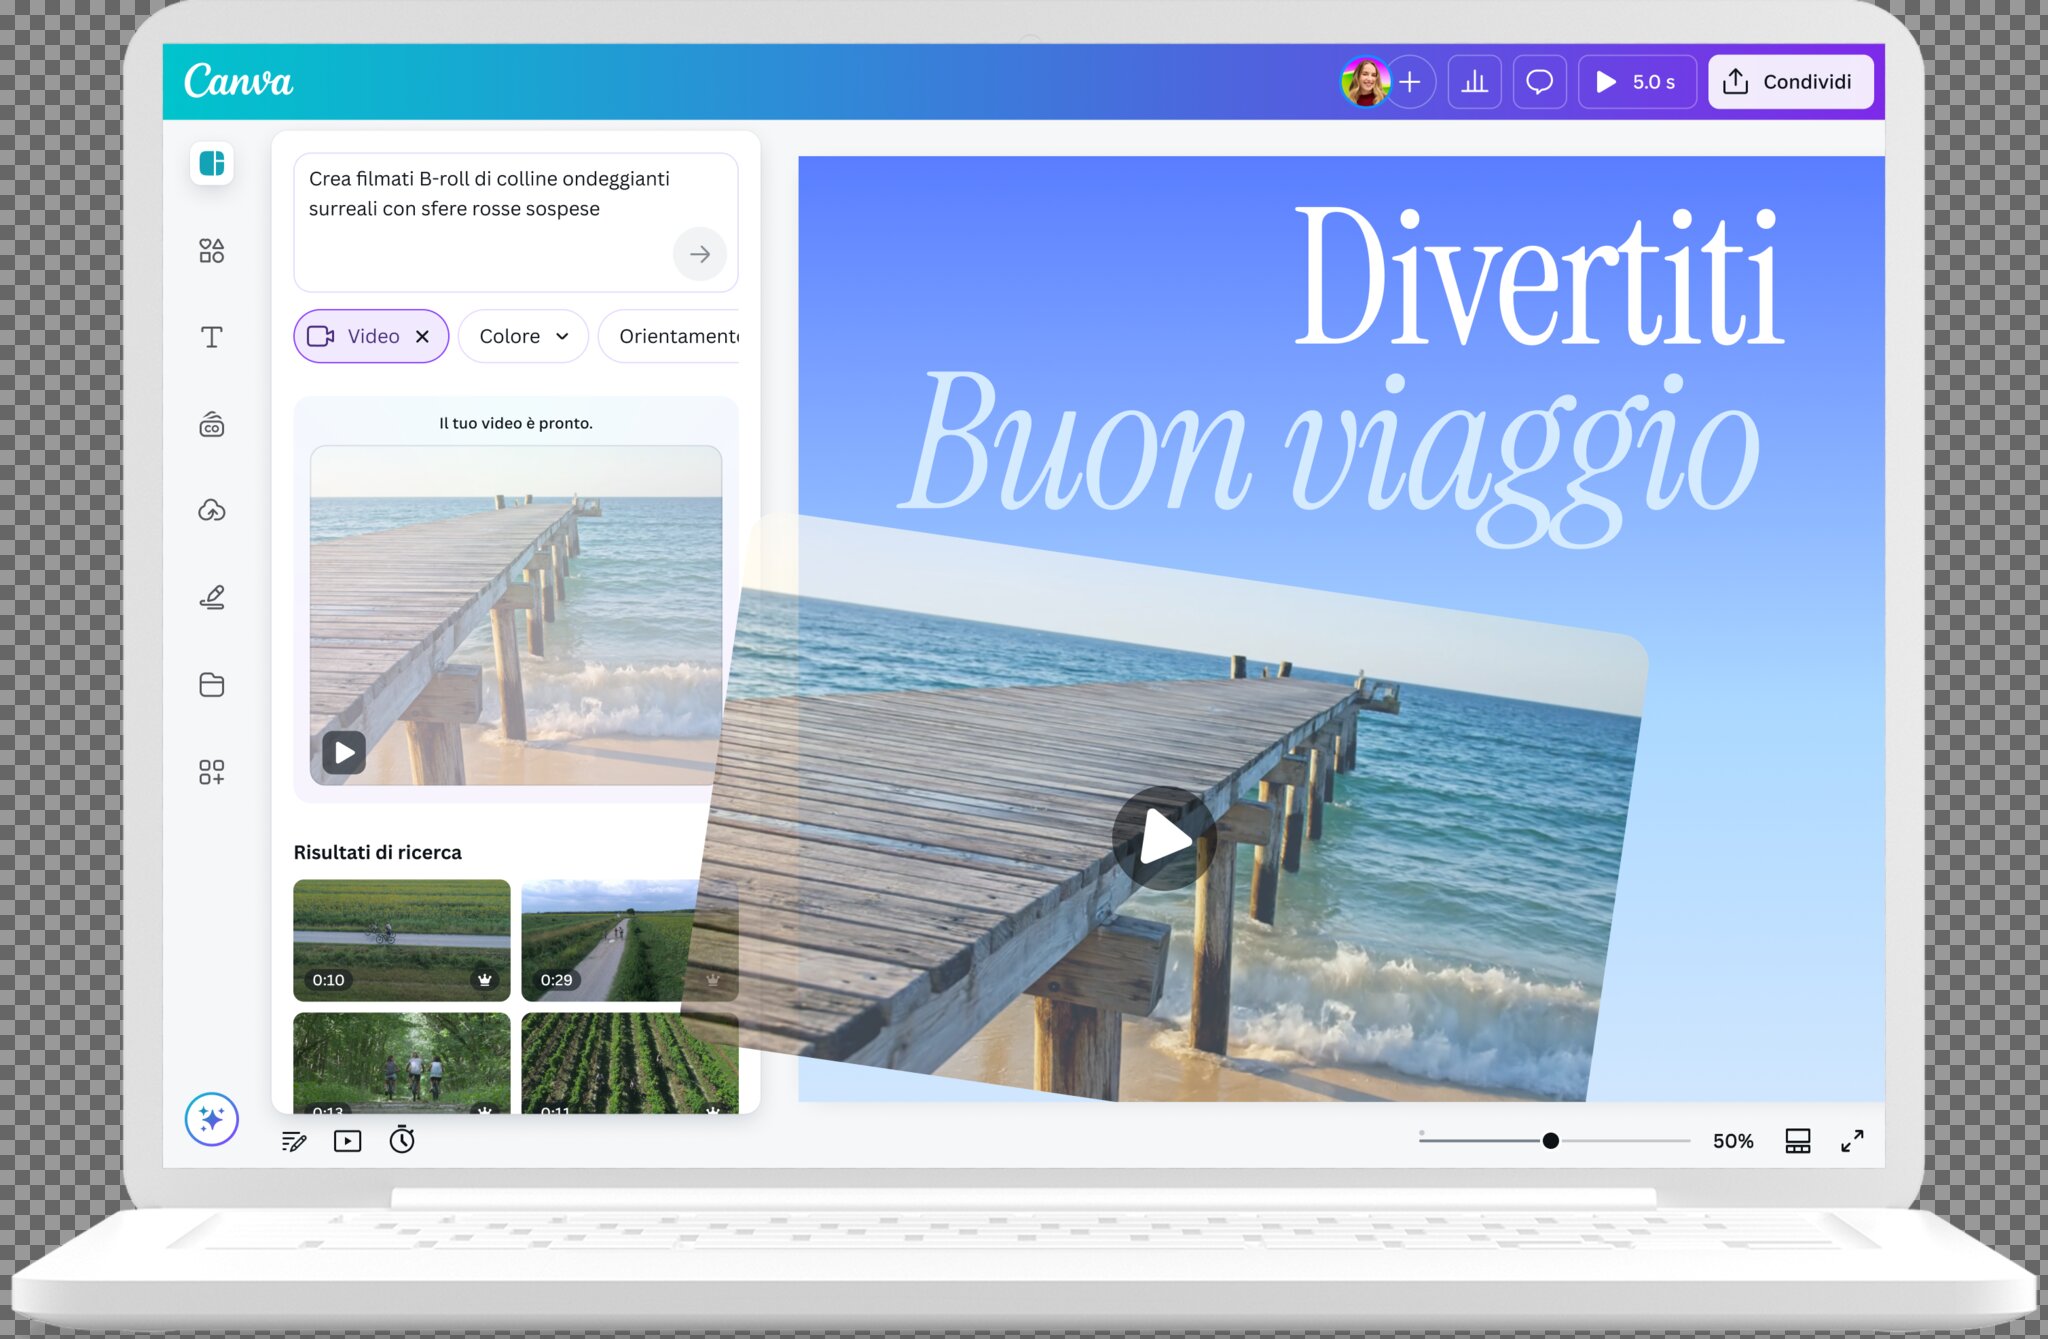Play the 0:10 video search result
2048x1339 pixels.
pyautogui.click(x=400, y=940)
